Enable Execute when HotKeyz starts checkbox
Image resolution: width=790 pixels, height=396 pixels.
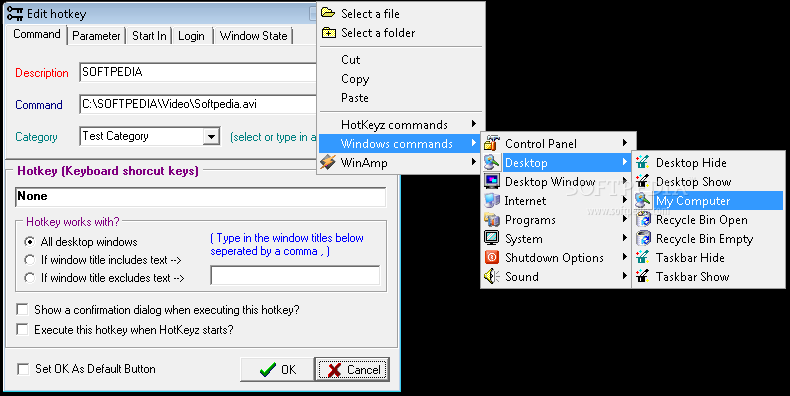22,329
